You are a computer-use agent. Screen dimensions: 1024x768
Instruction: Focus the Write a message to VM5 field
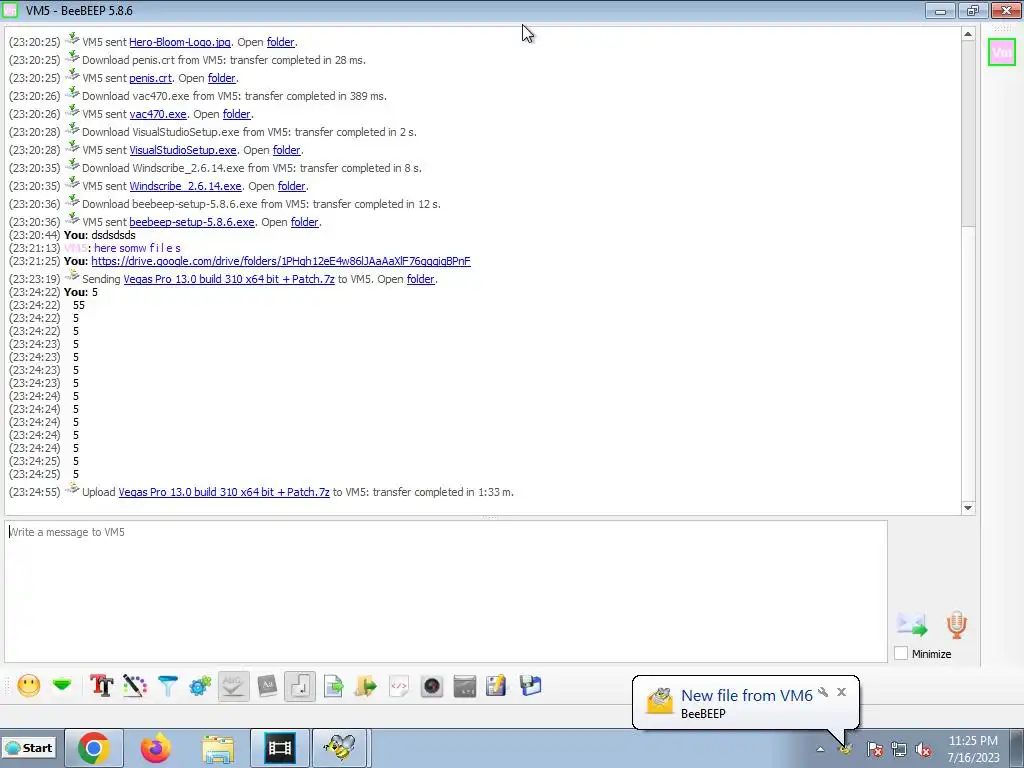(446, 591)
